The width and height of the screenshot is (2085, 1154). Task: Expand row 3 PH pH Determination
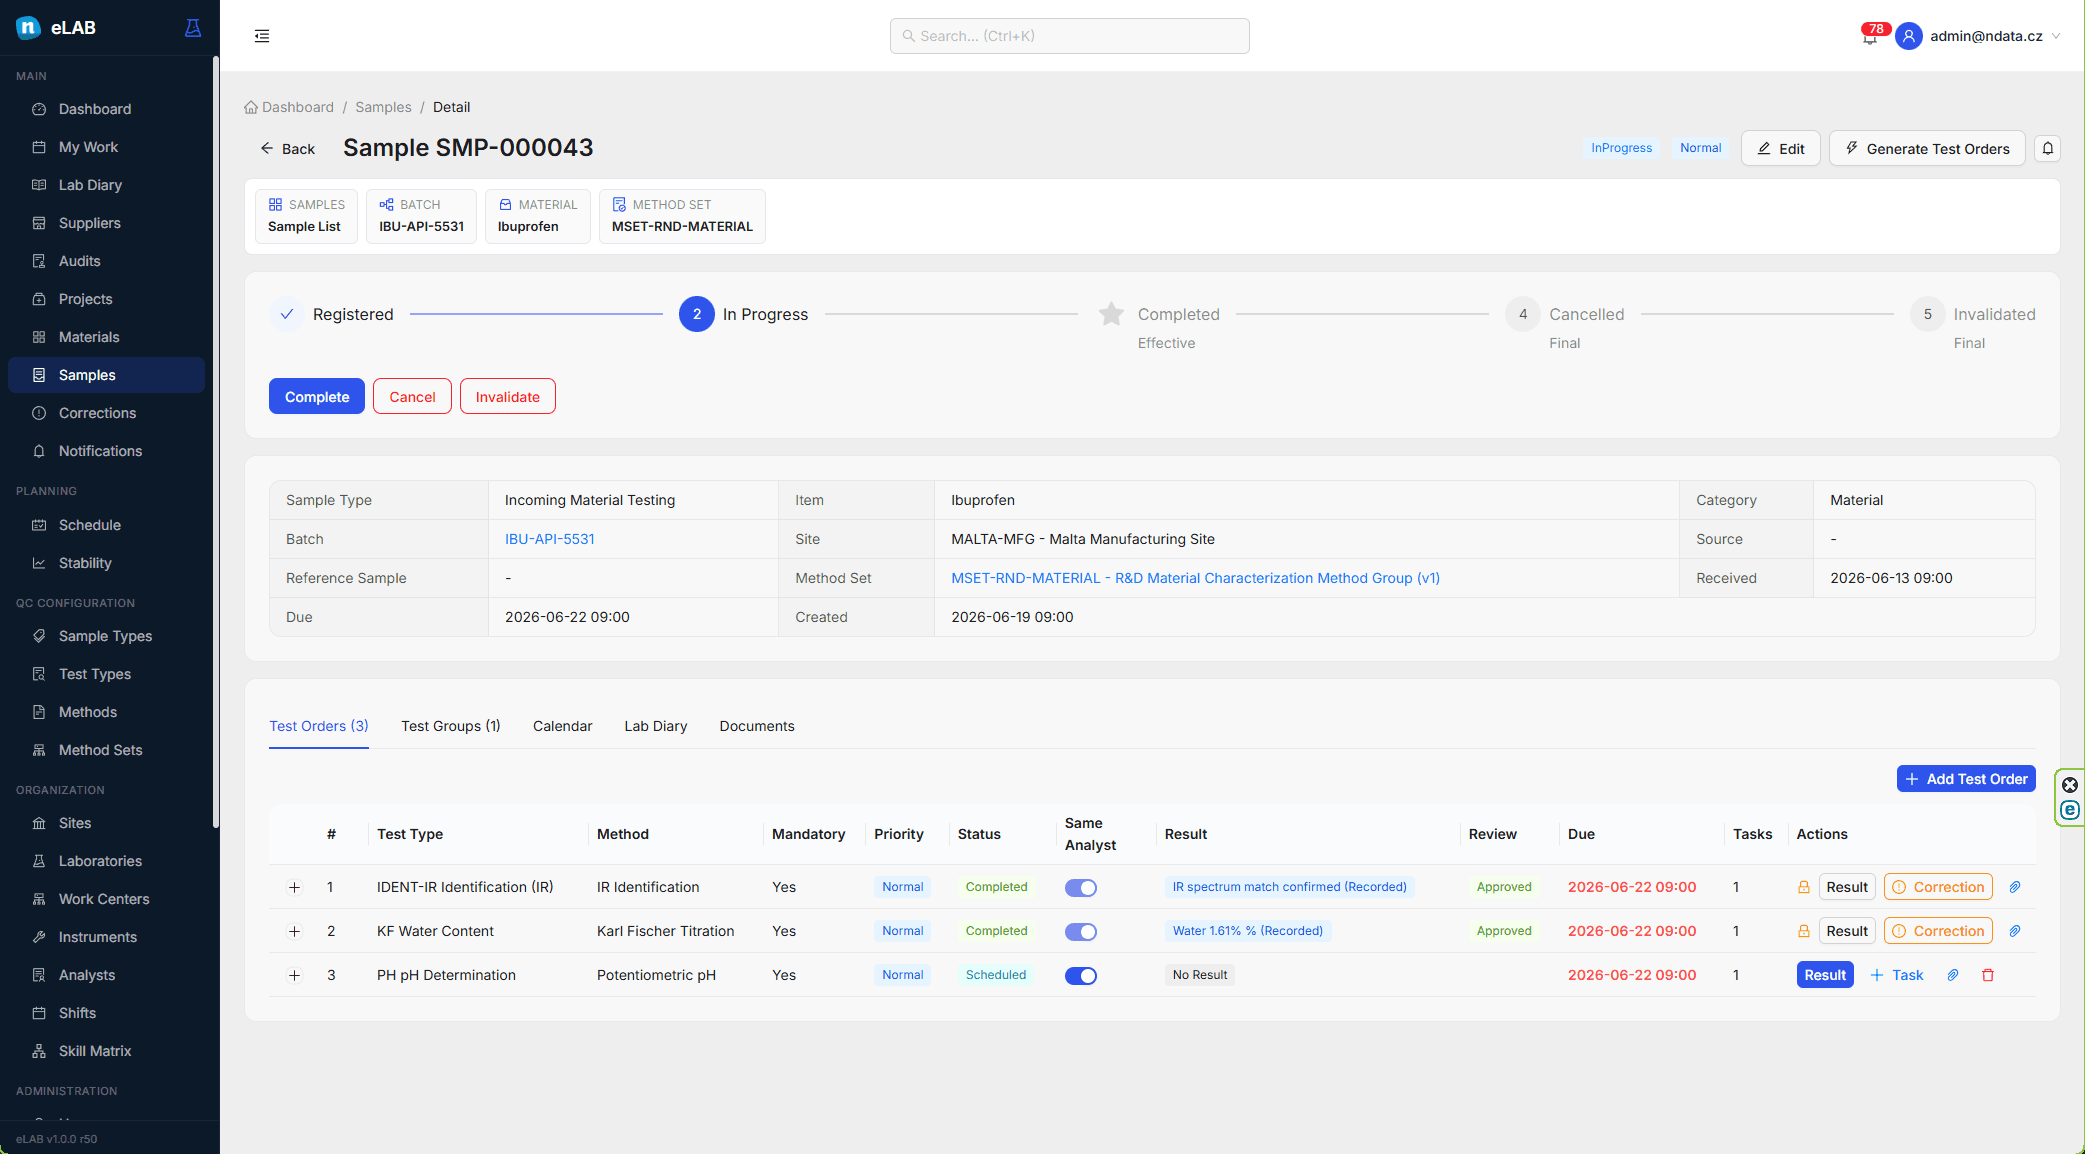click(x=294, y=975)
